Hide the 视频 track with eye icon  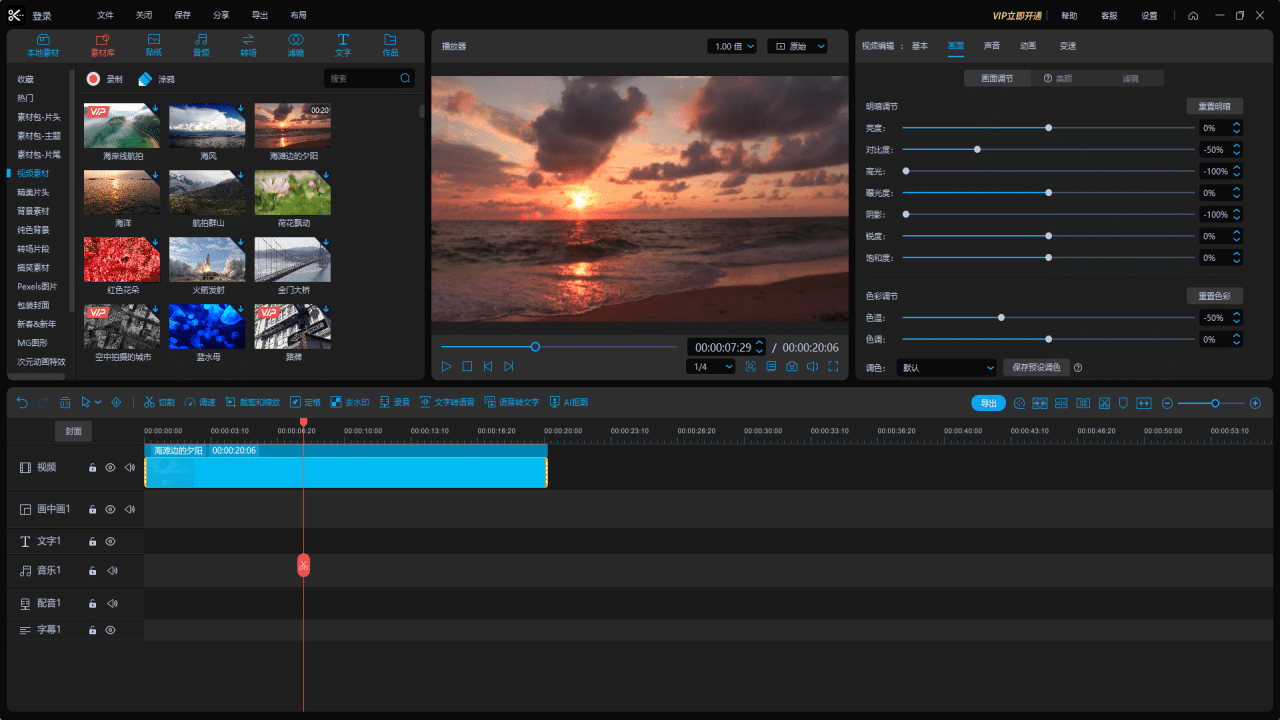[110, 467]
